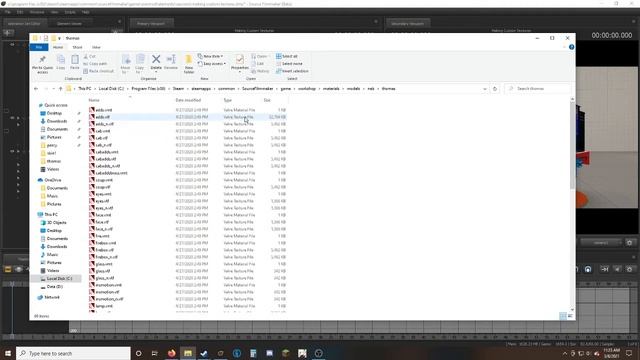Go up one folder with the up arrow

[x=60, y=89]
